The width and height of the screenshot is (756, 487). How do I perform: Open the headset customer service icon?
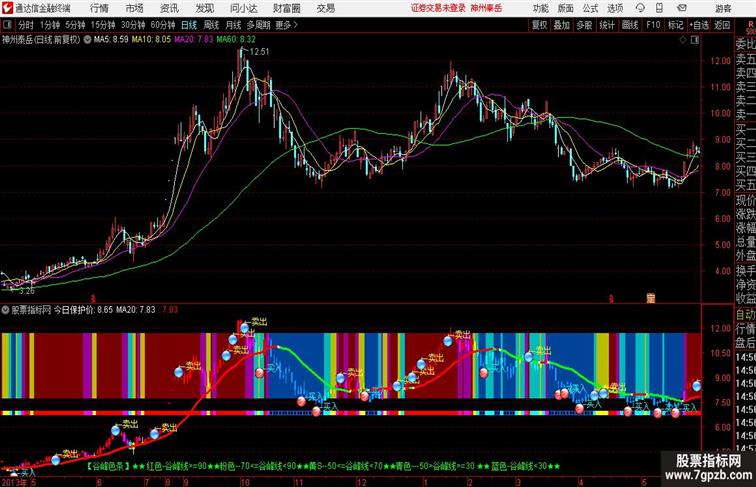point(640,8)
